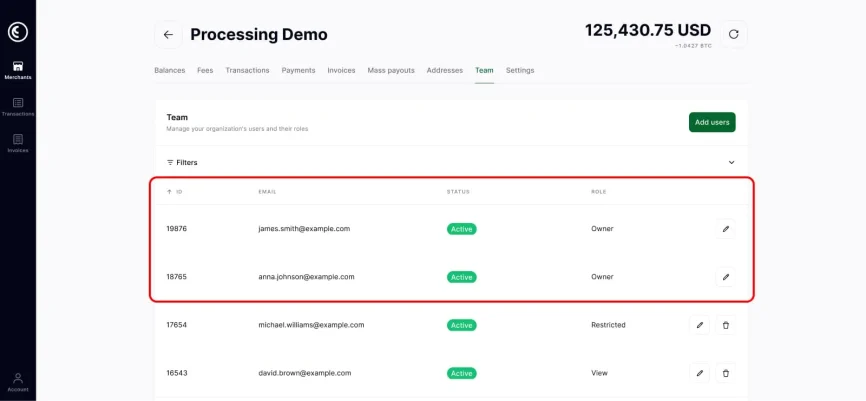Screen dimensions: 866x401
Task: Click the Active badge for james.smith
Action: (462, 229)
